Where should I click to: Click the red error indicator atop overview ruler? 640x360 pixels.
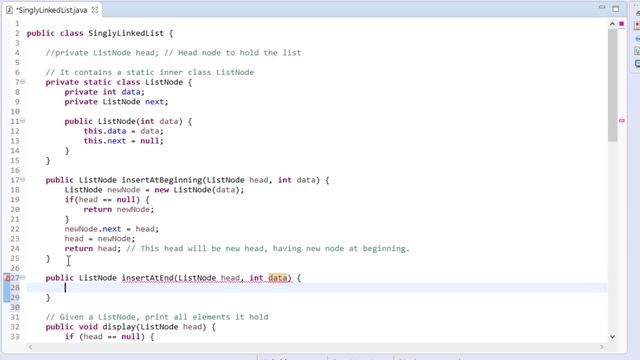click(x=622, y=24)
